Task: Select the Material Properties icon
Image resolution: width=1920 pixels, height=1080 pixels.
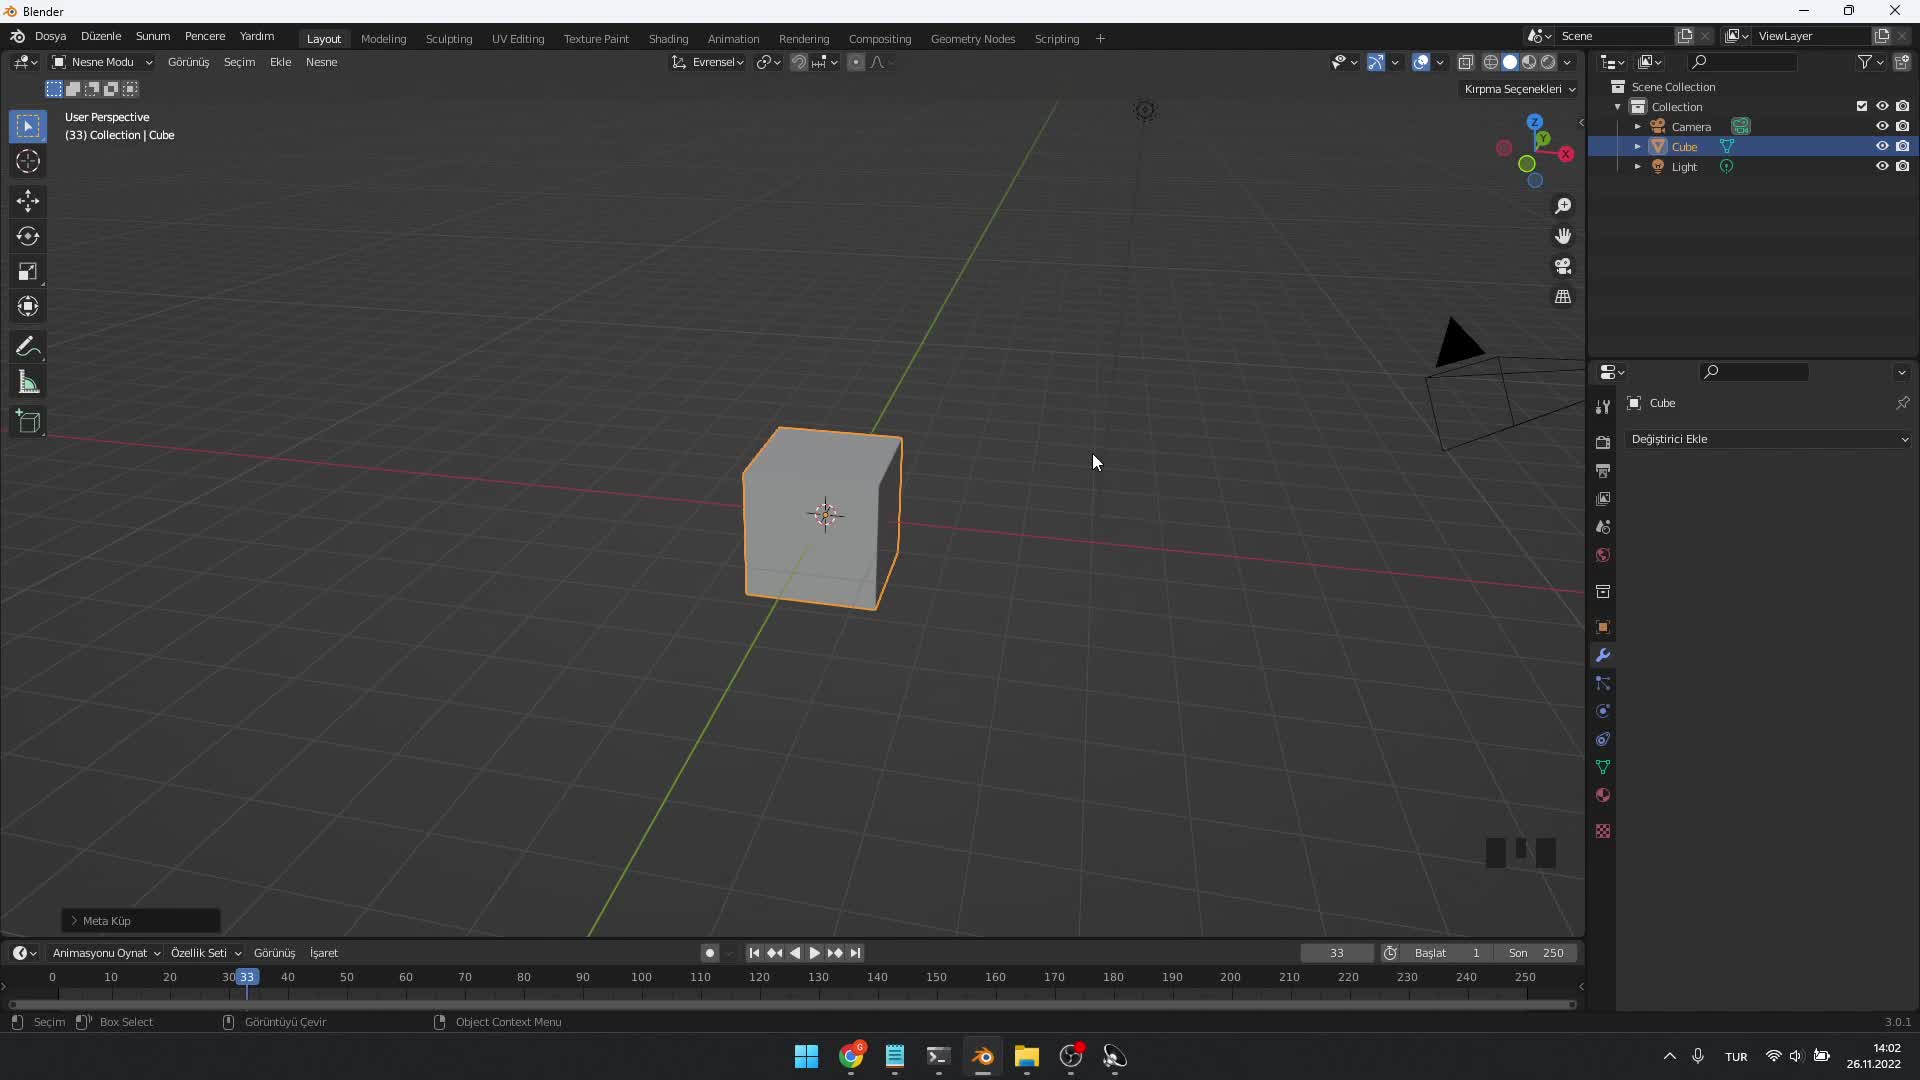Action: tap(1604, 795)
